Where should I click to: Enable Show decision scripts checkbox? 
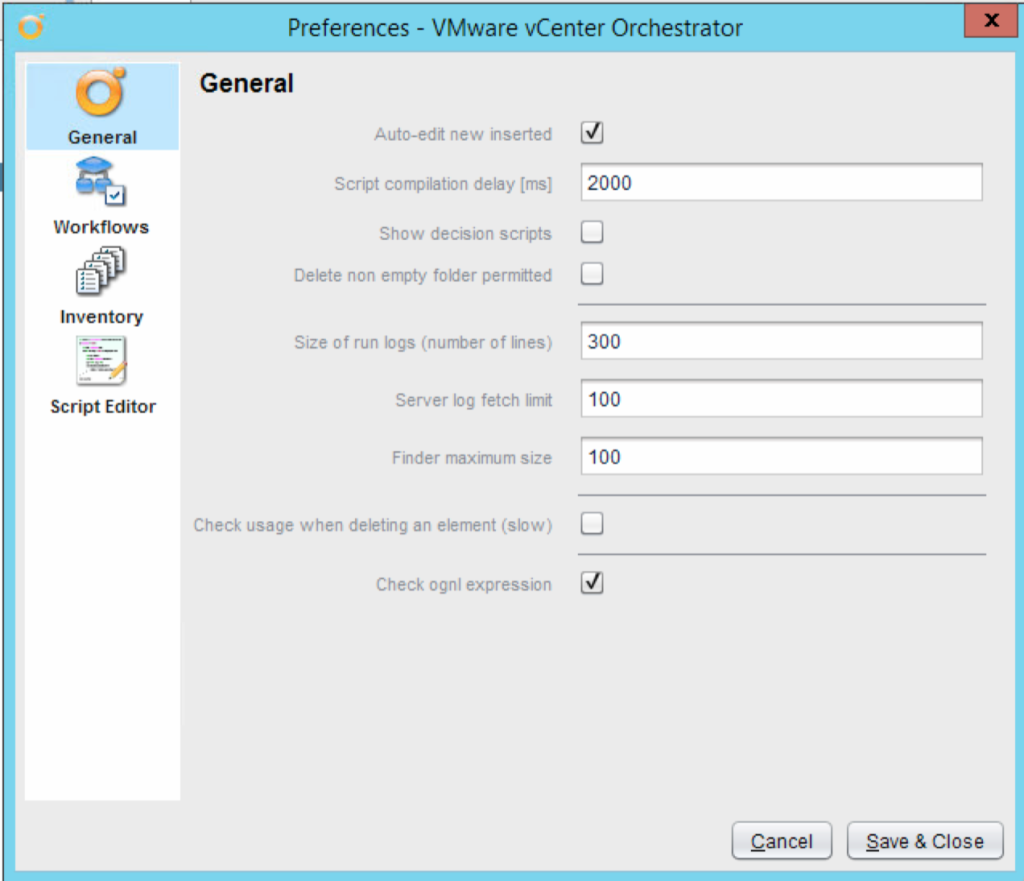[592, 232]
